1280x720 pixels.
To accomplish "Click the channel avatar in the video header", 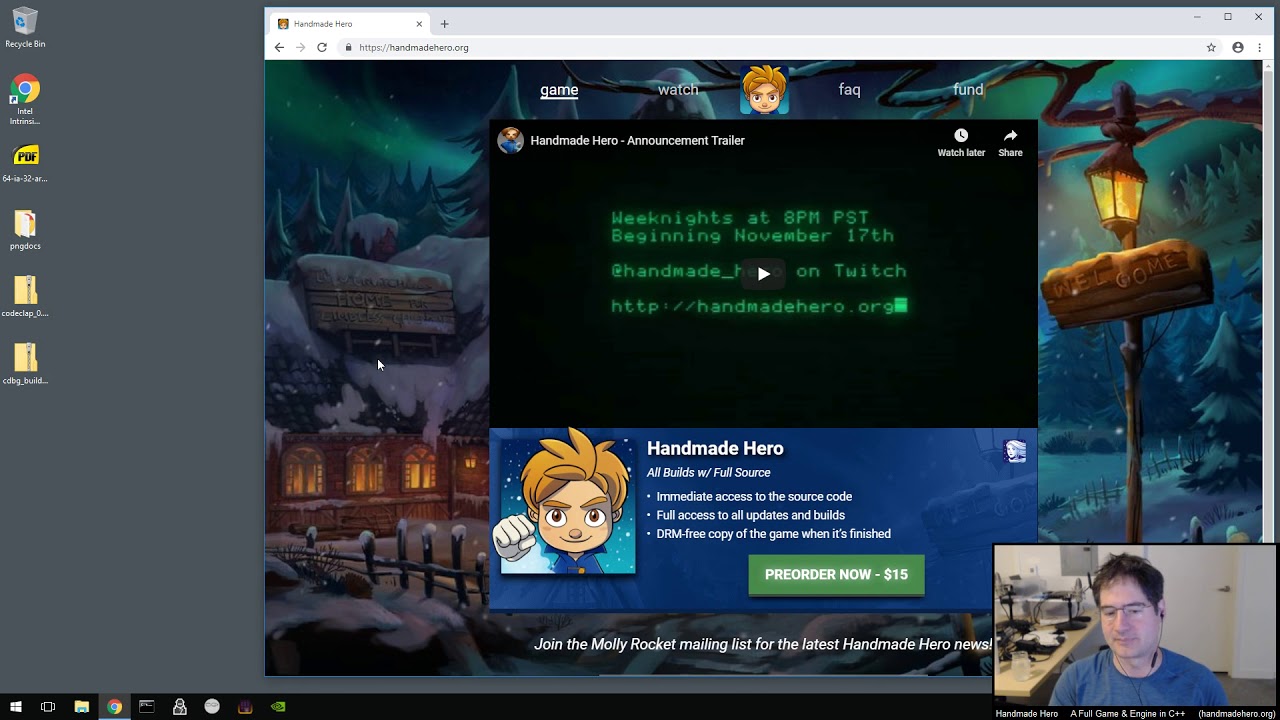I will [511, 140].
